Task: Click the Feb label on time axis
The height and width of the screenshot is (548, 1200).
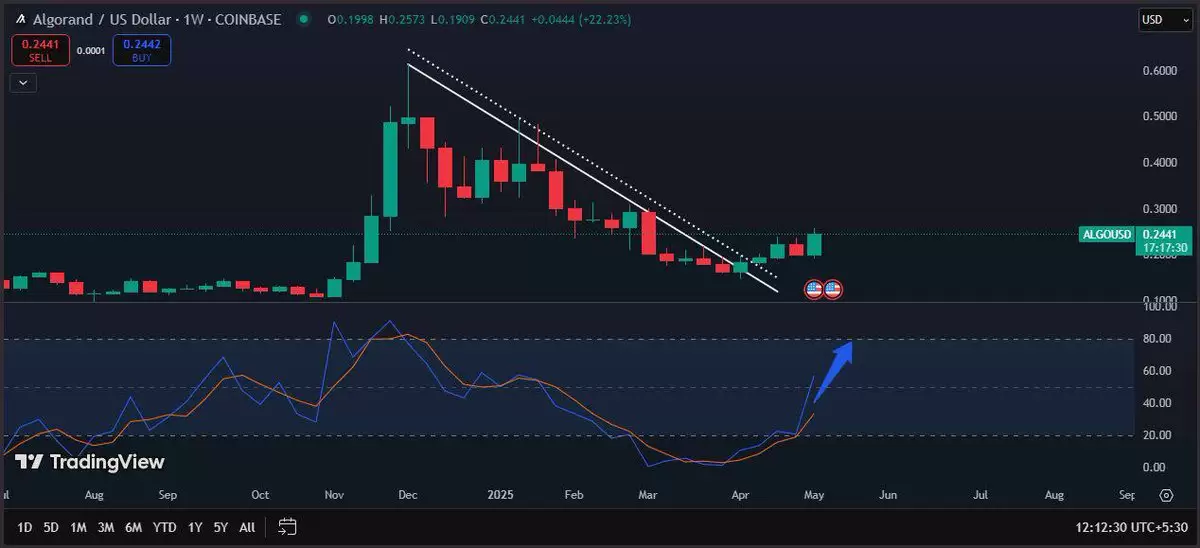Action: click(573, 495)
